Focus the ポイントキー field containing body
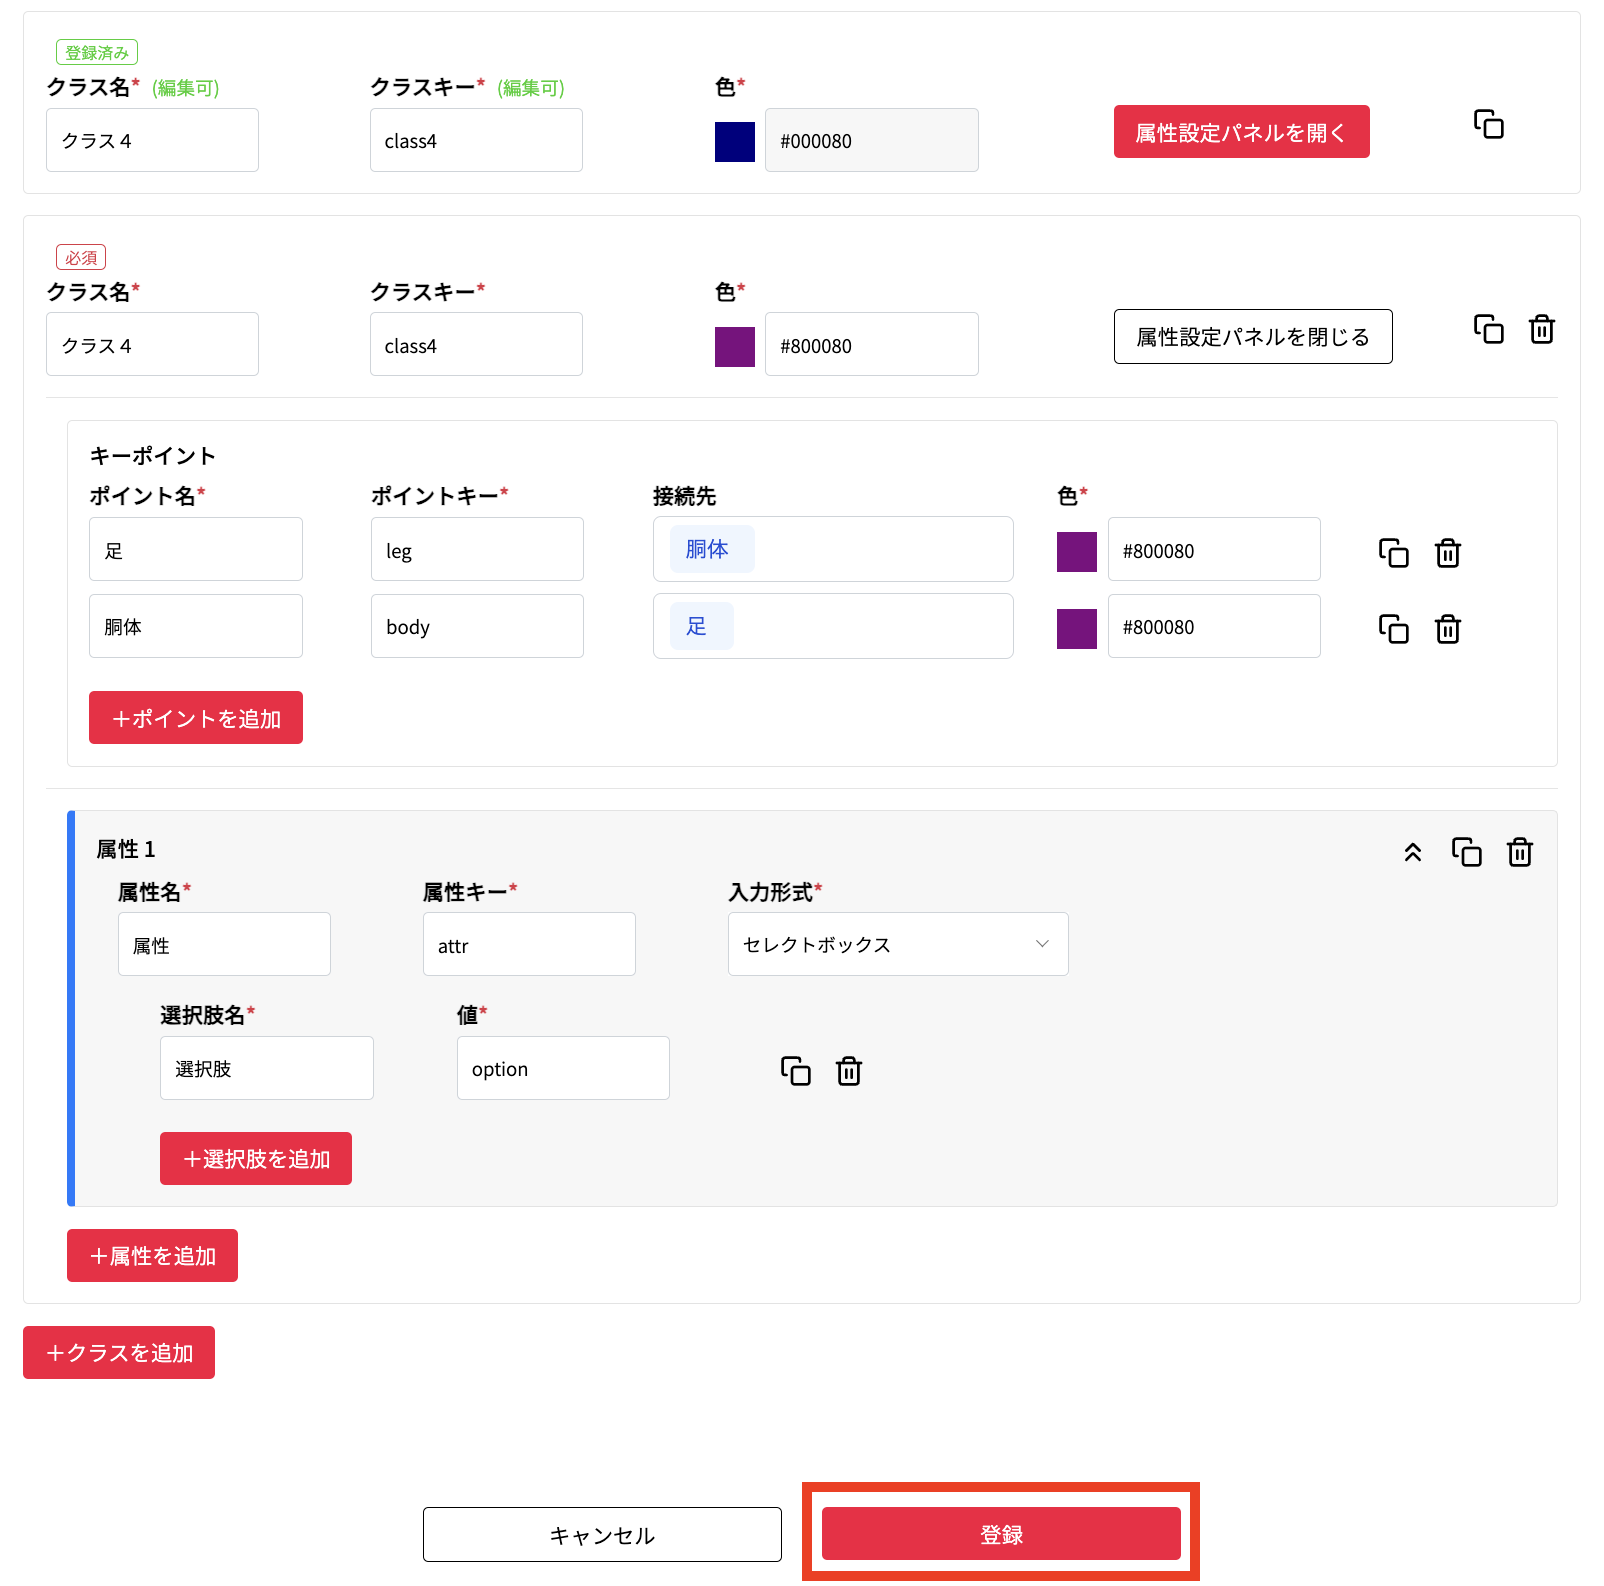The image size is (1604, 1586). tap(477, 626)
